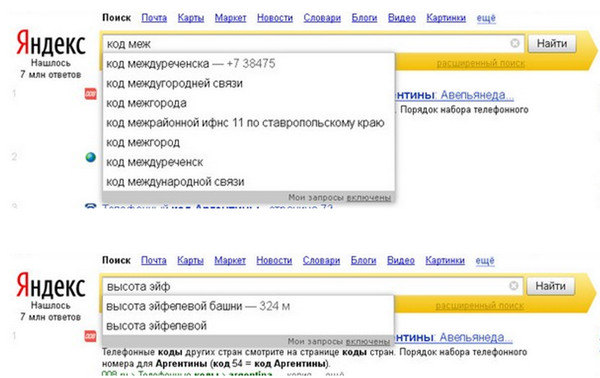The image size is (600, 378).
Task: Open Блоги link in the lower navigation
Action: tap(364, 260)
